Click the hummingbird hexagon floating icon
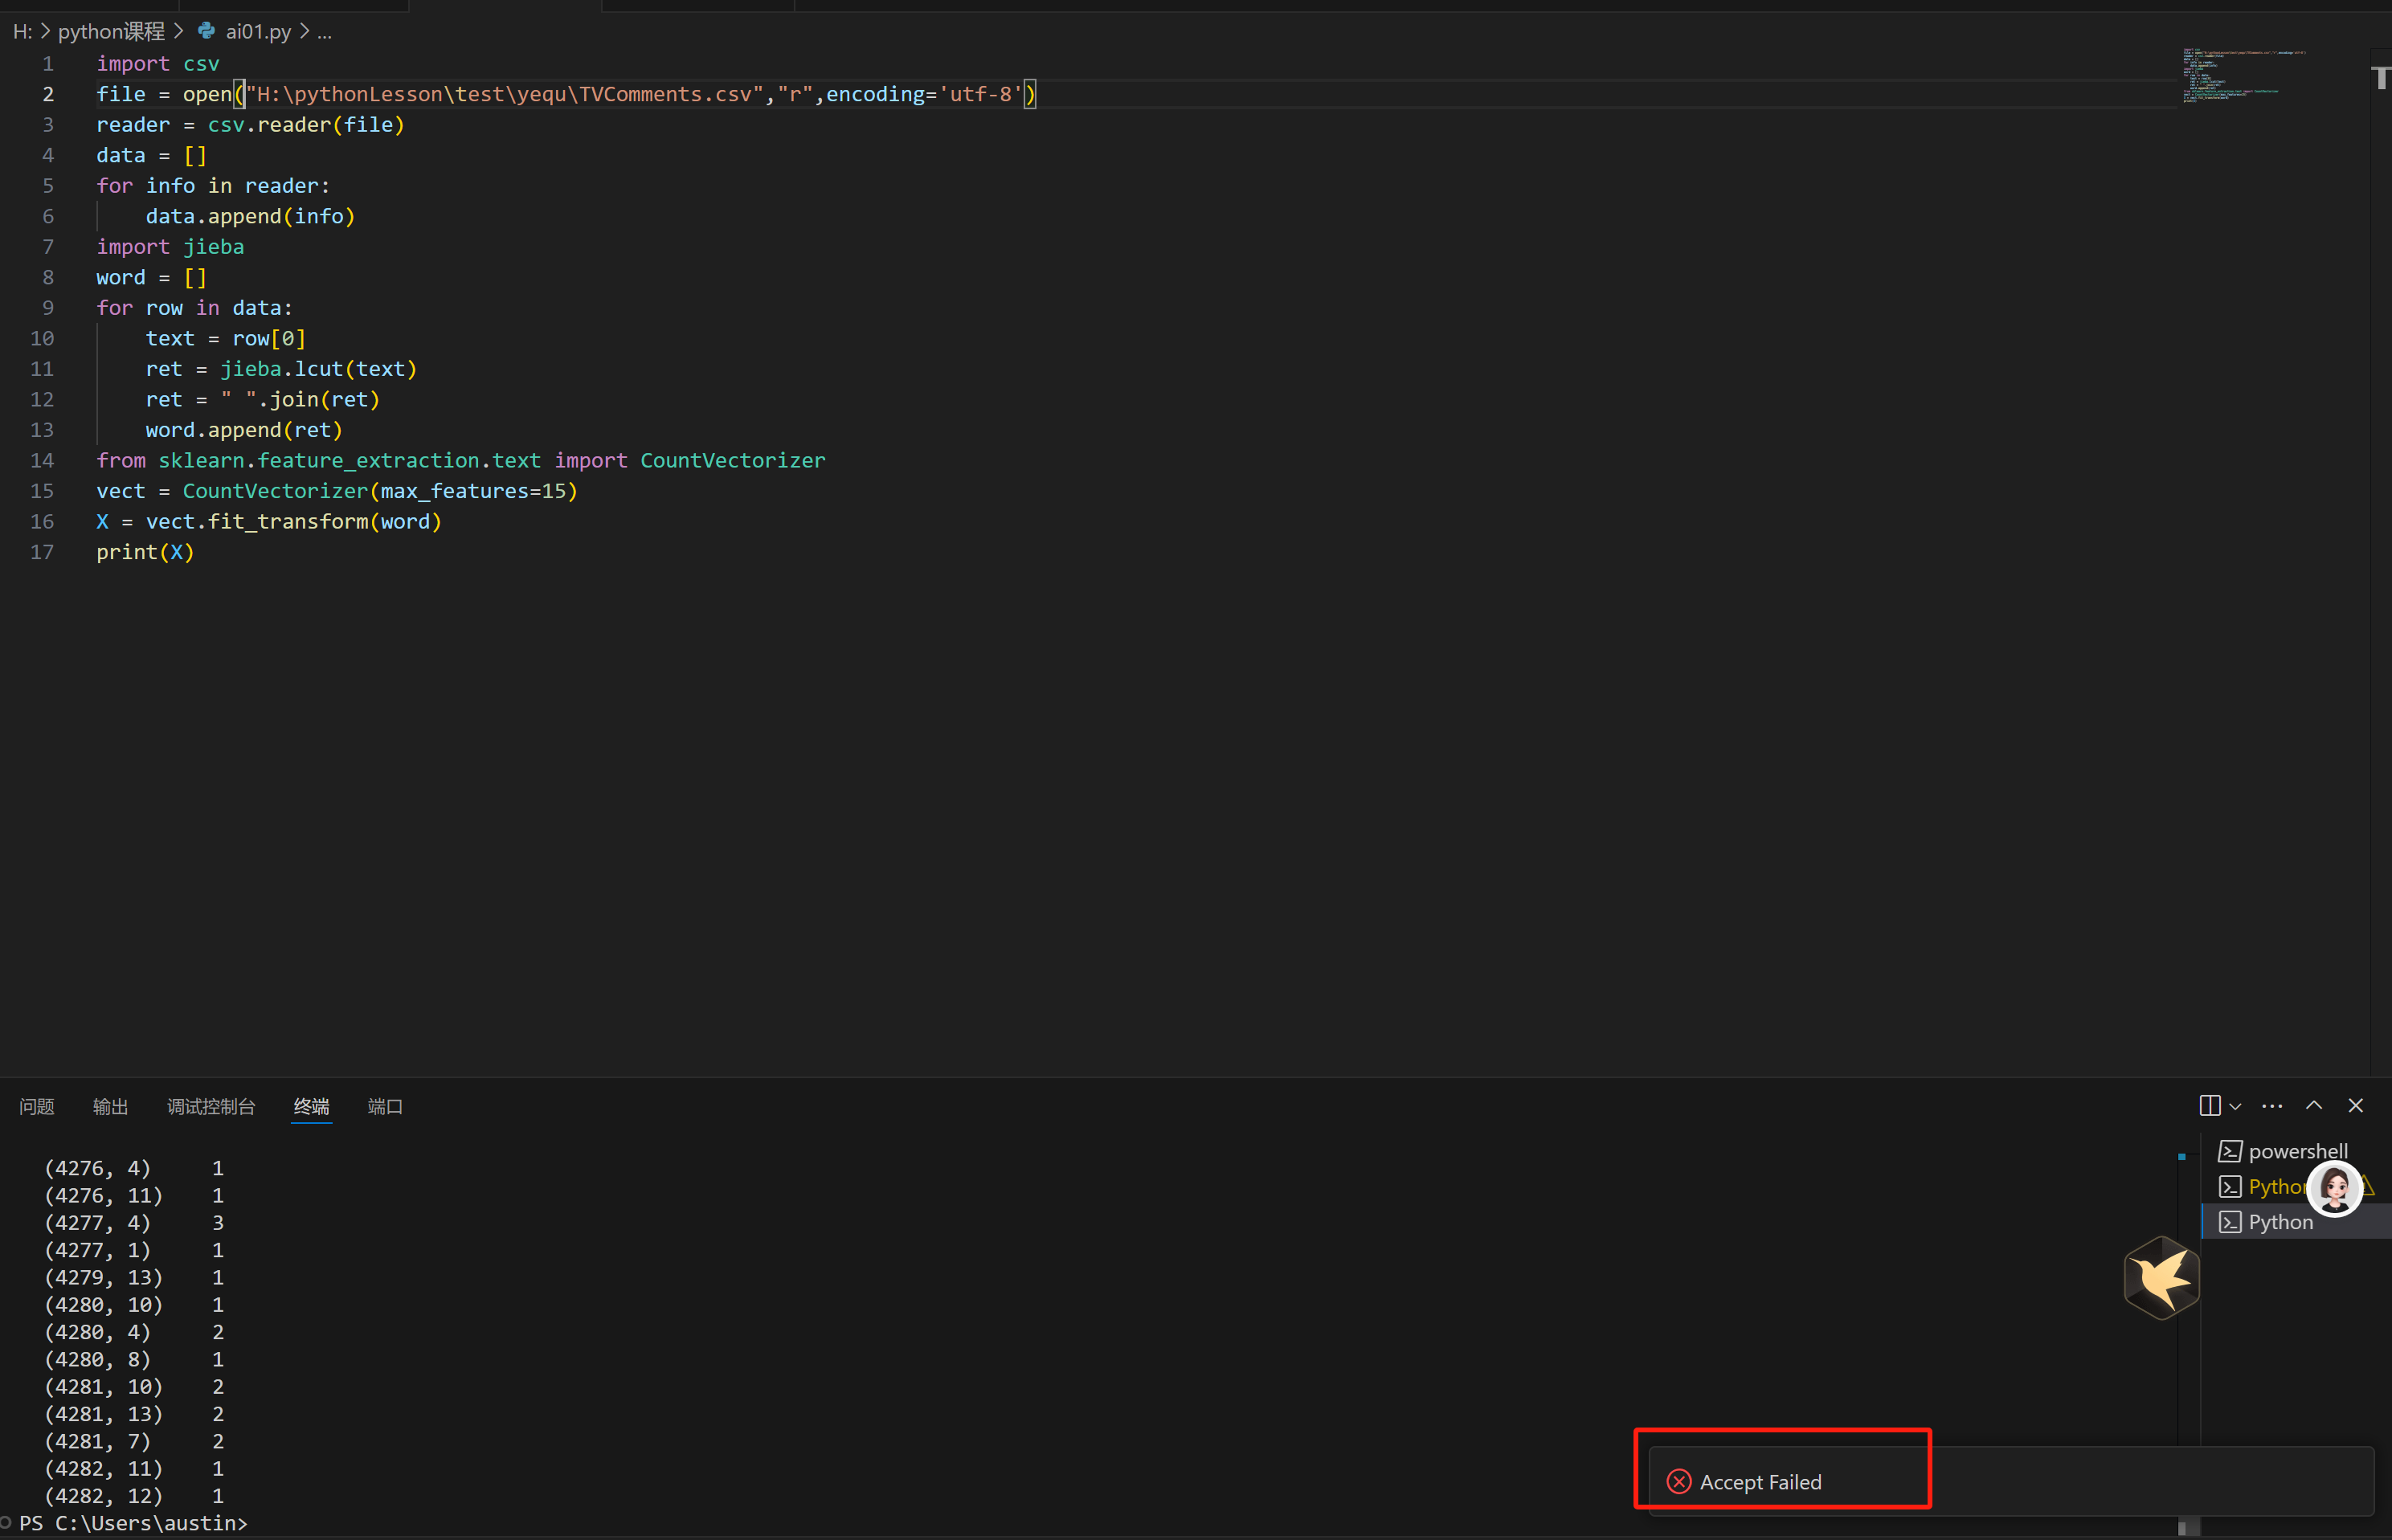 pos(2161,1277)
